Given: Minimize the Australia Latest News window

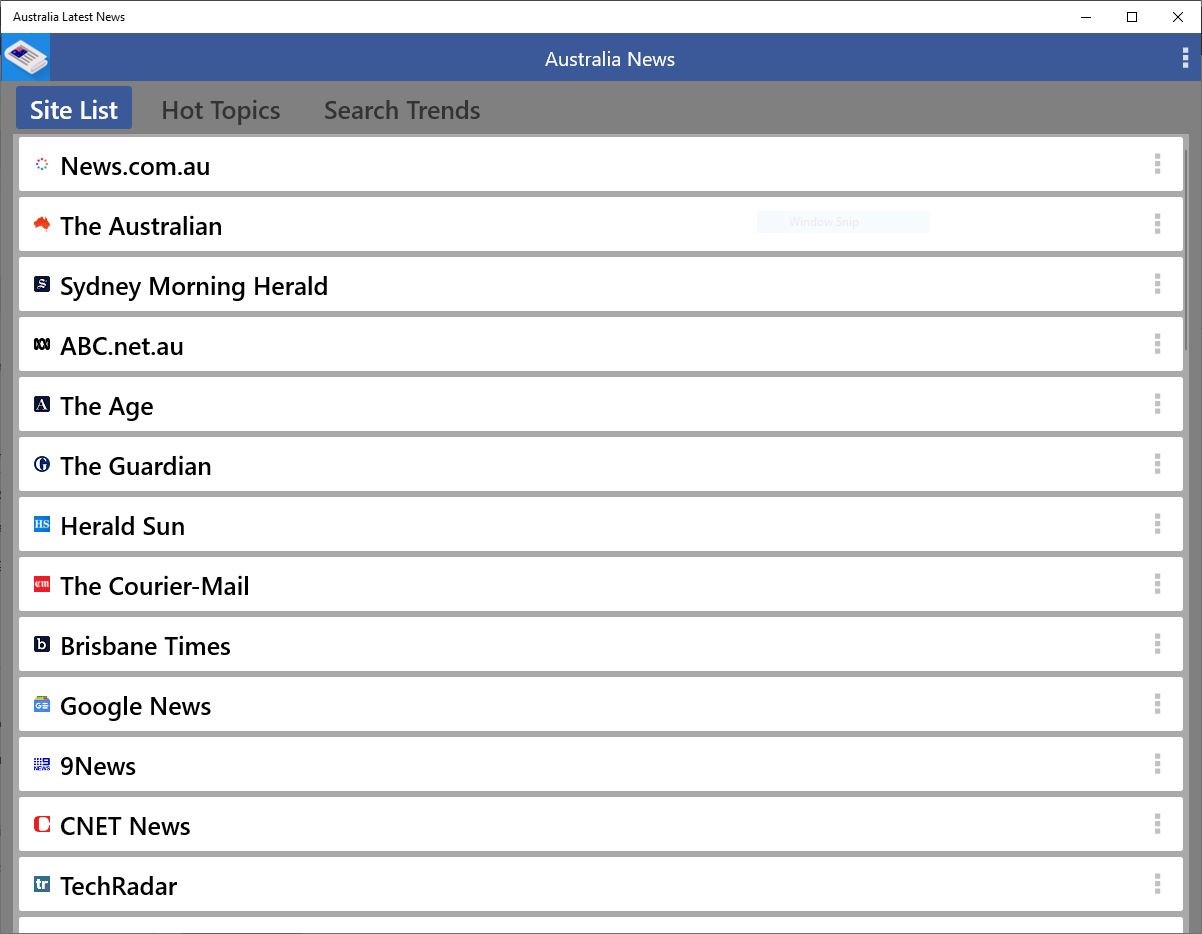Looking at the screenshot, I should tap(1086, 17).
